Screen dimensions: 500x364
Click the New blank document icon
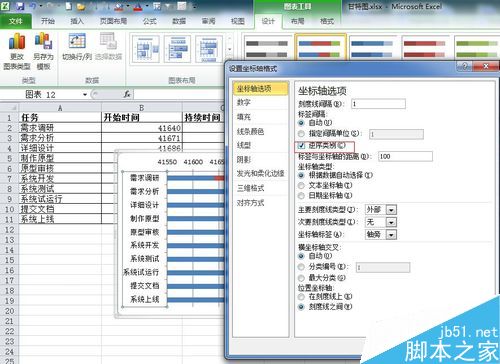click(x=69, y=6)
